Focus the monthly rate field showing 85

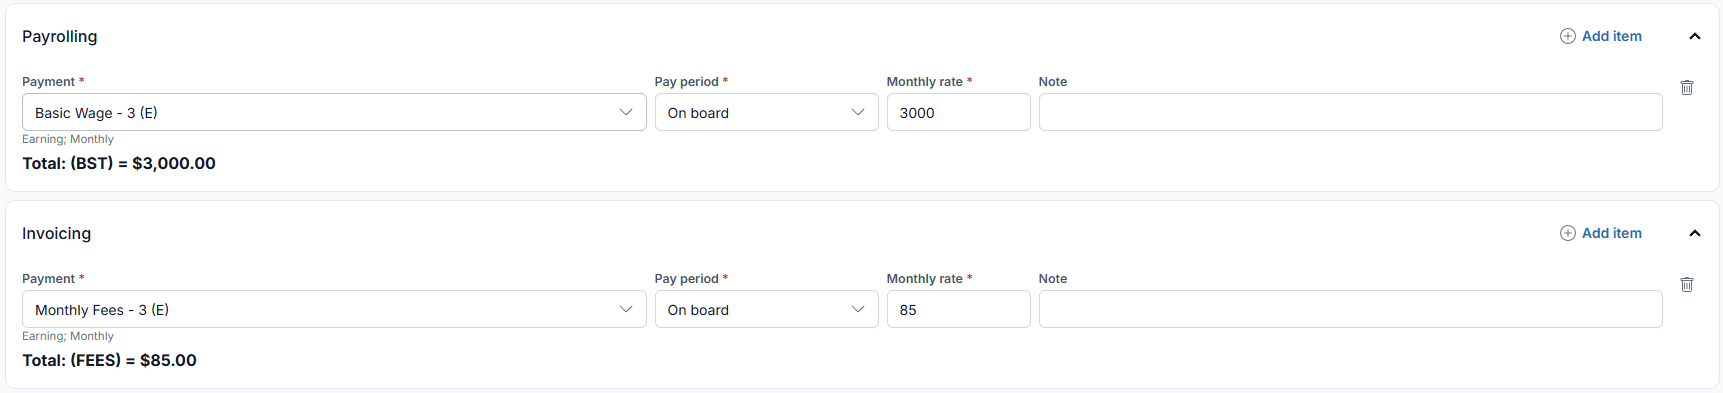[958, 309]
